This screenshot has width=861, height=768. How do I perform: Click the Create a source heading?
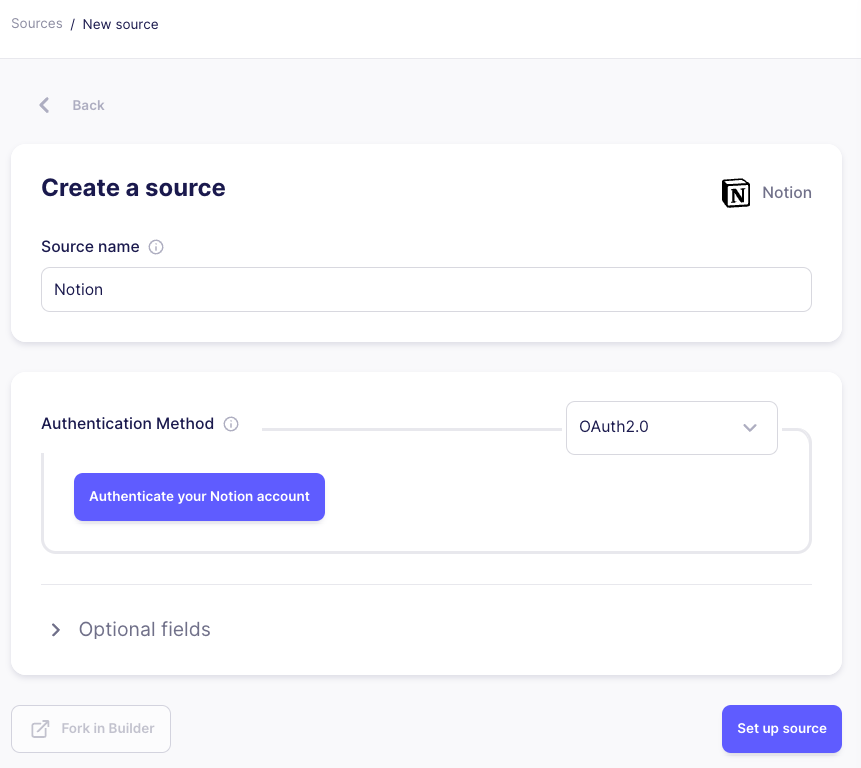pyautogui.click(x=133, y=188)
